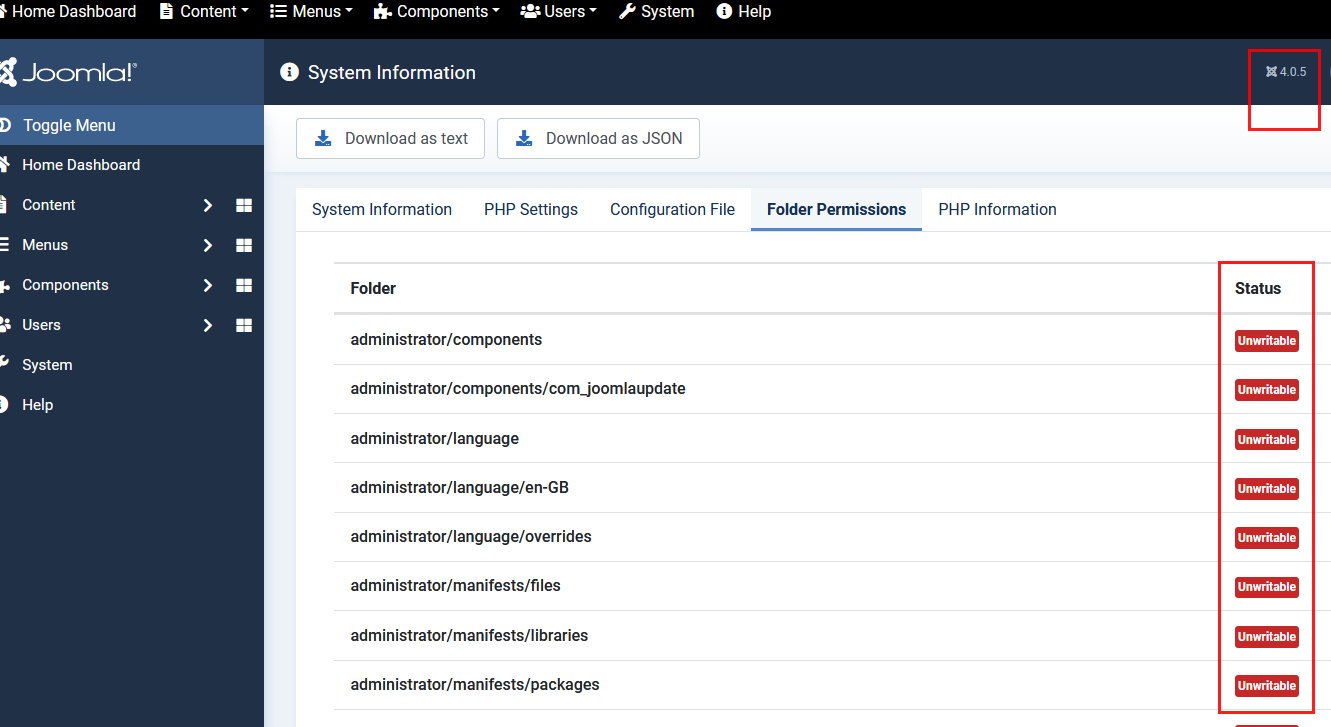Screen dimensions: 1331x727
Task: Click Download as JSON button
Action: click(x=598, y=139)
